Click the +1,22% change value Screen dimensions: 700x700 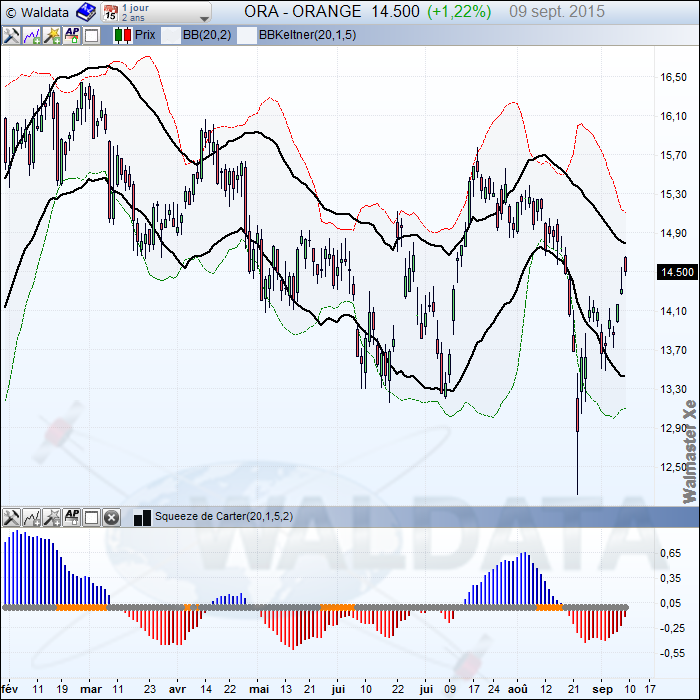click(x=459, y=12)
